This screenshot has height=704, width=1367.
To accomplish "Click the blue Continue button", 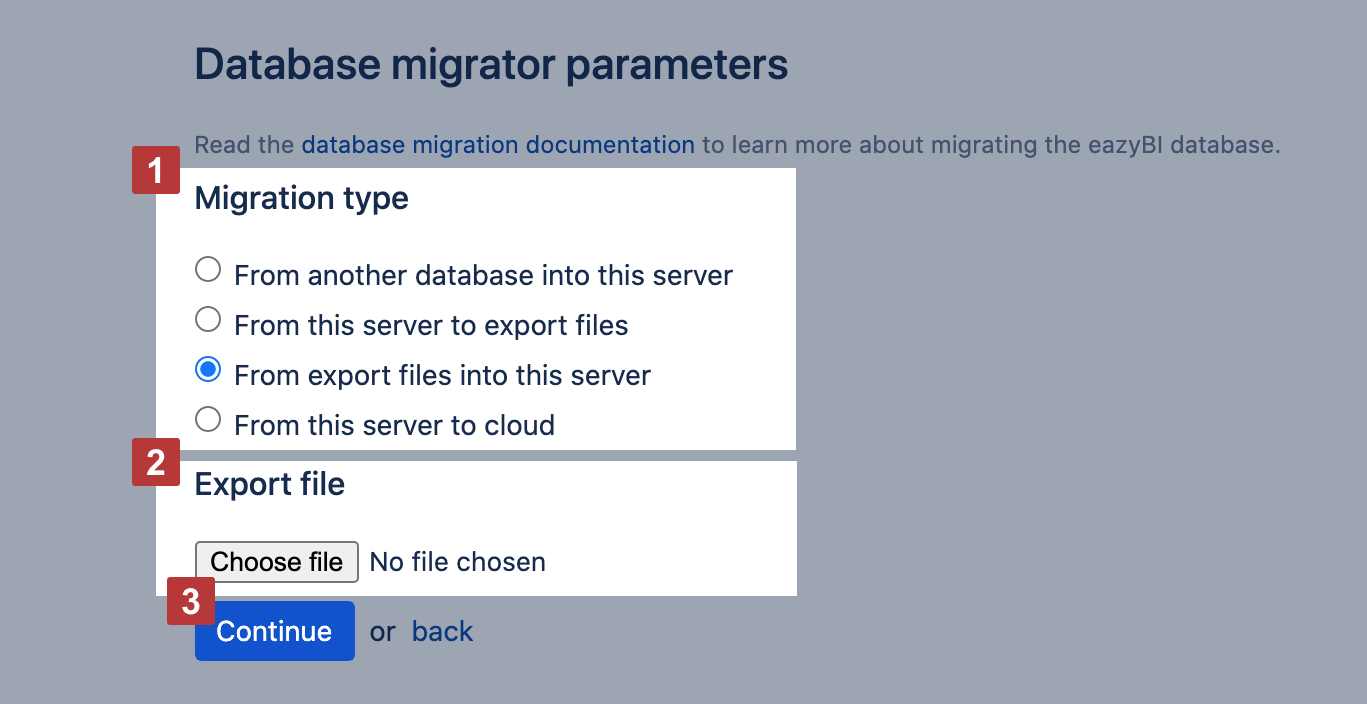I will [x=274, y=631].
